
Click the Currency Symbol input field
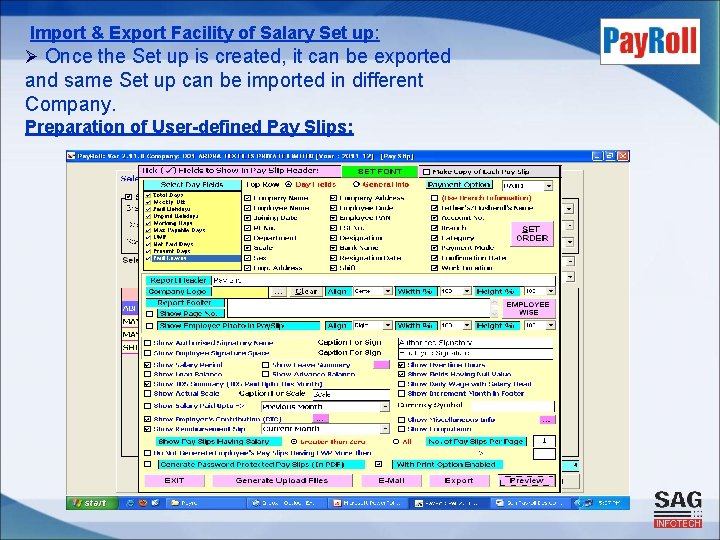click(x=512, y=406)
